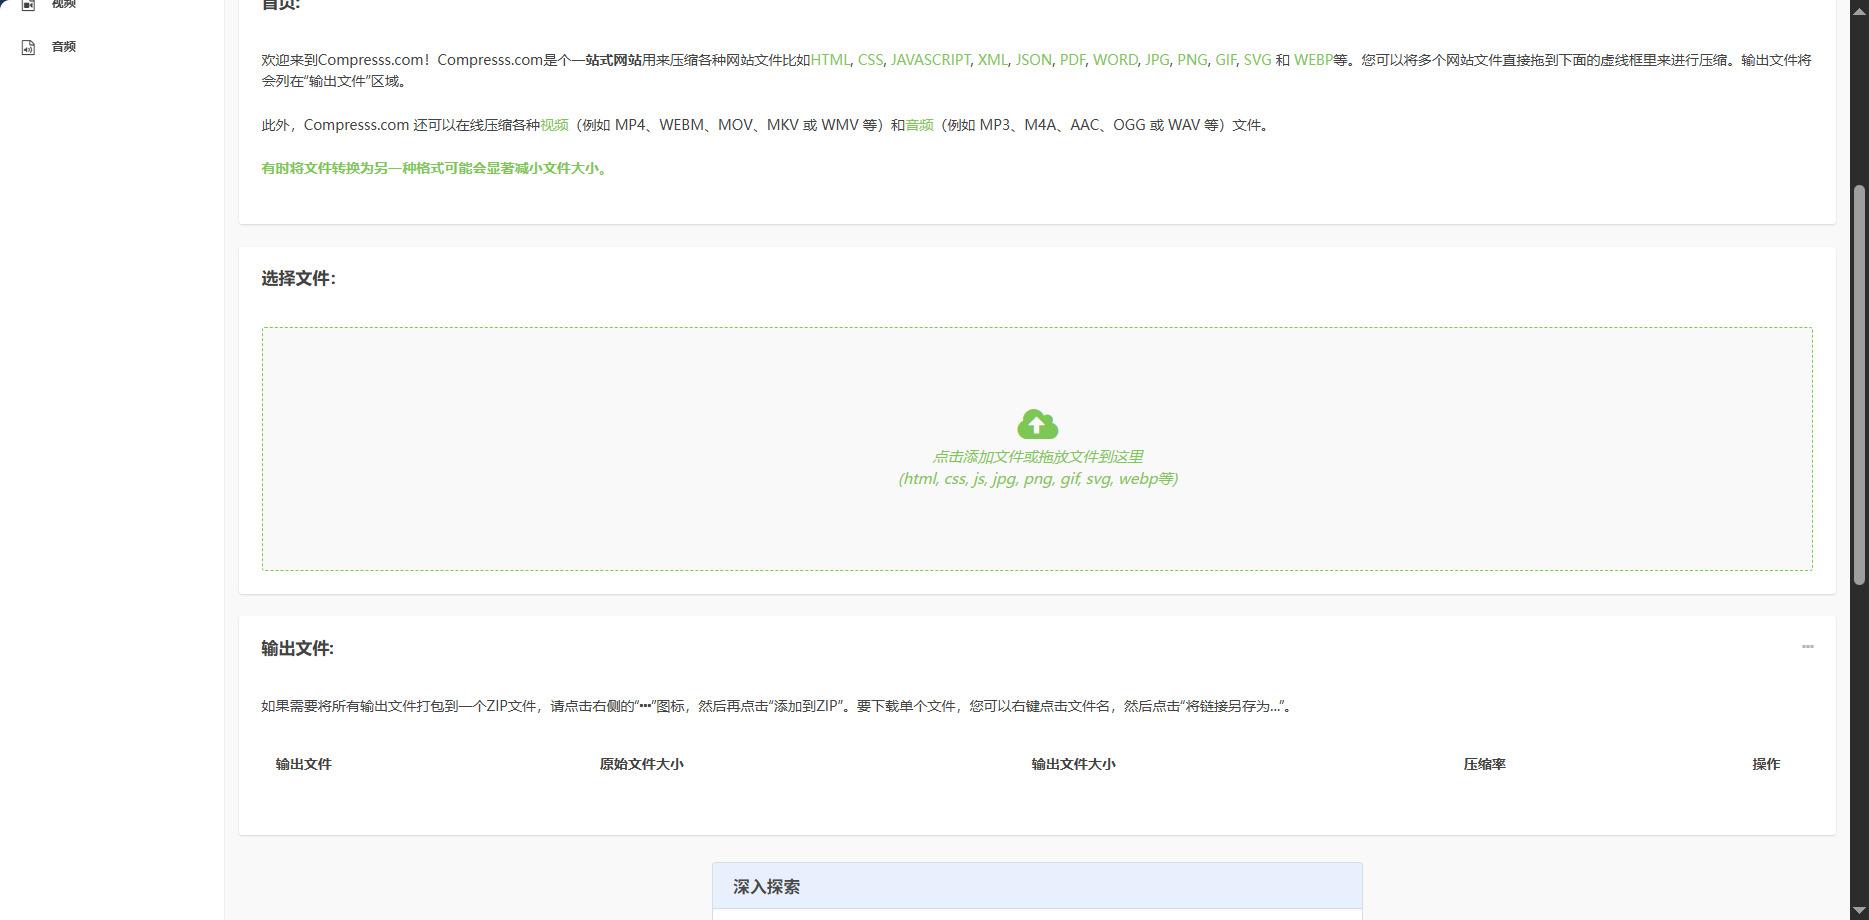This screenshot has height=920, width=1869.
Task: Follow the JAVASCRIPT link
Action: [930, 60]
